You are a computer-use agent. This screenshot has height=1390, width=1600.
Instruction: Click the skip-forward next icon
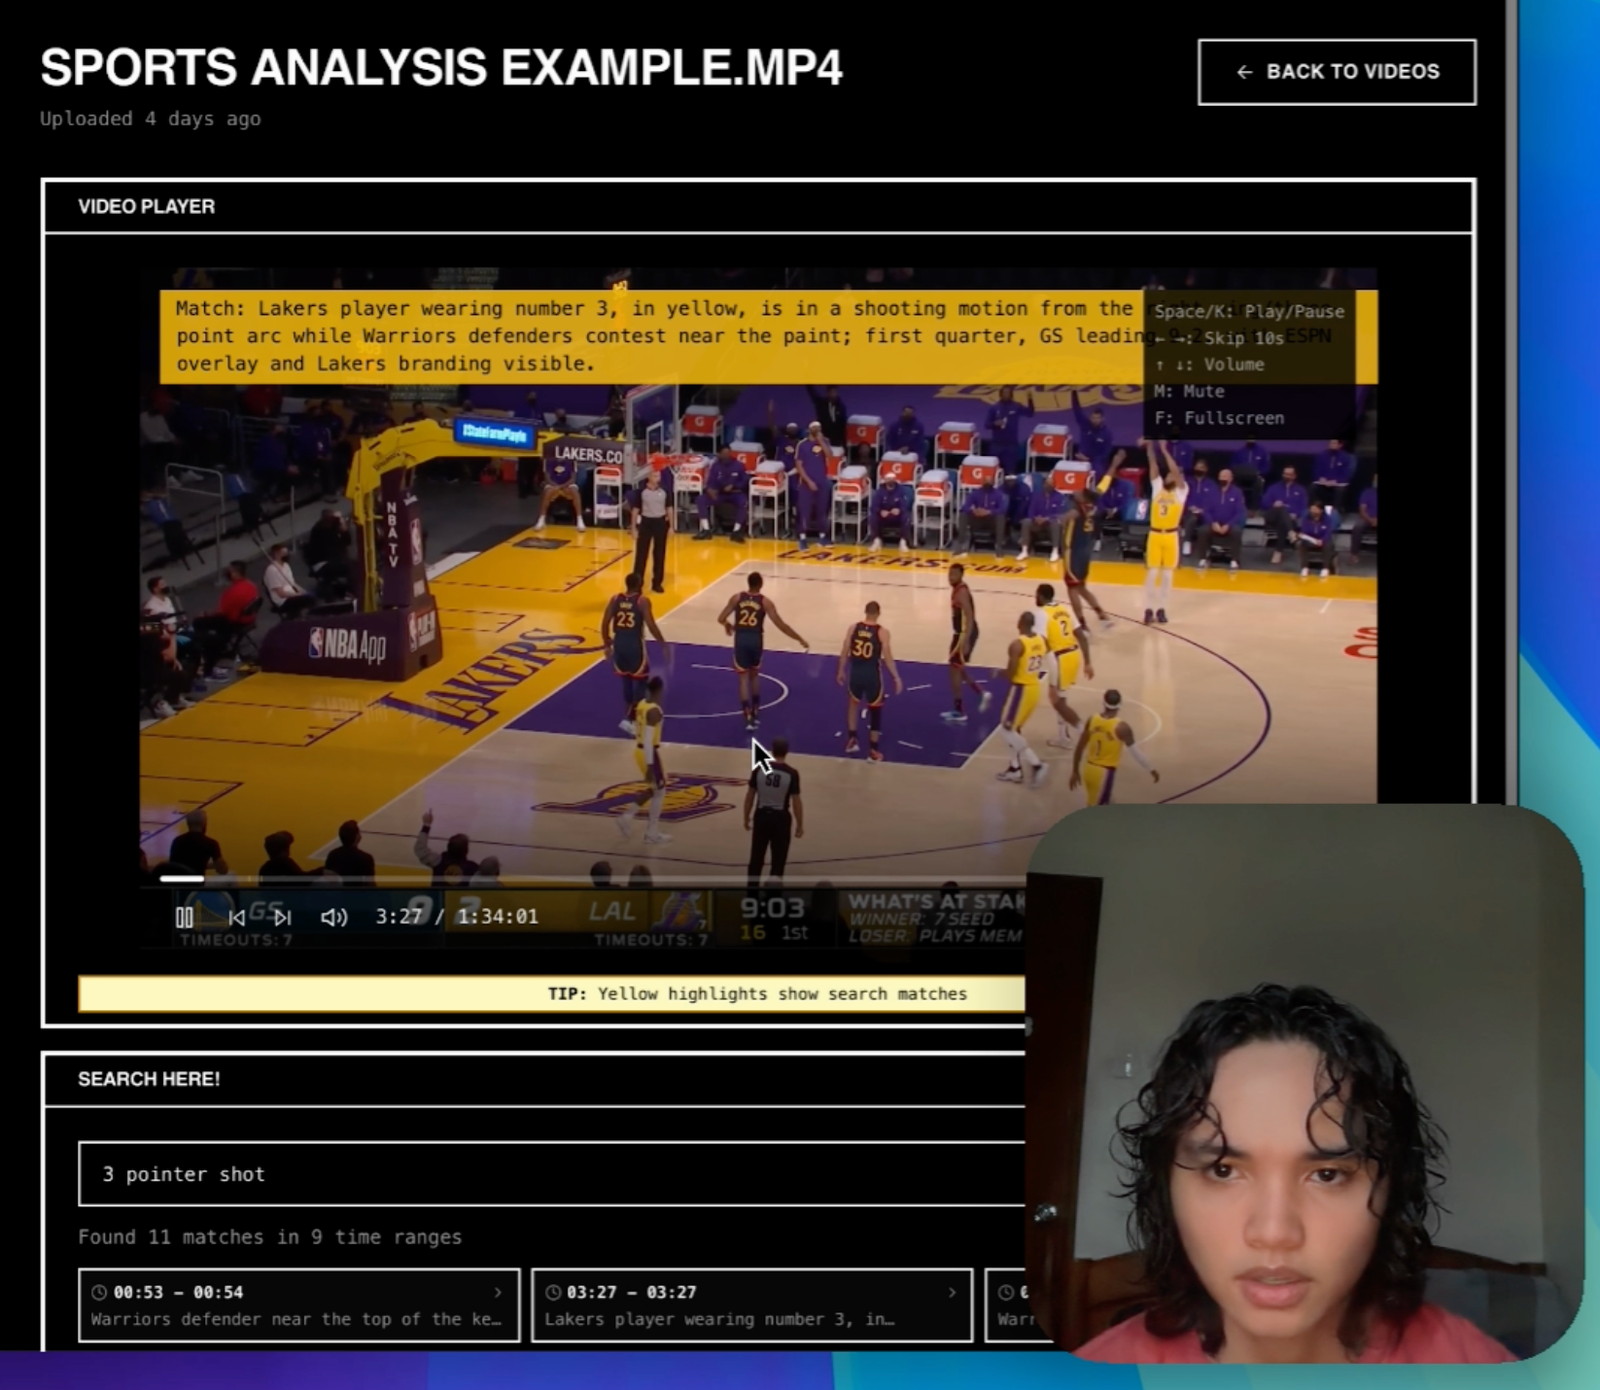click(283, 917)
